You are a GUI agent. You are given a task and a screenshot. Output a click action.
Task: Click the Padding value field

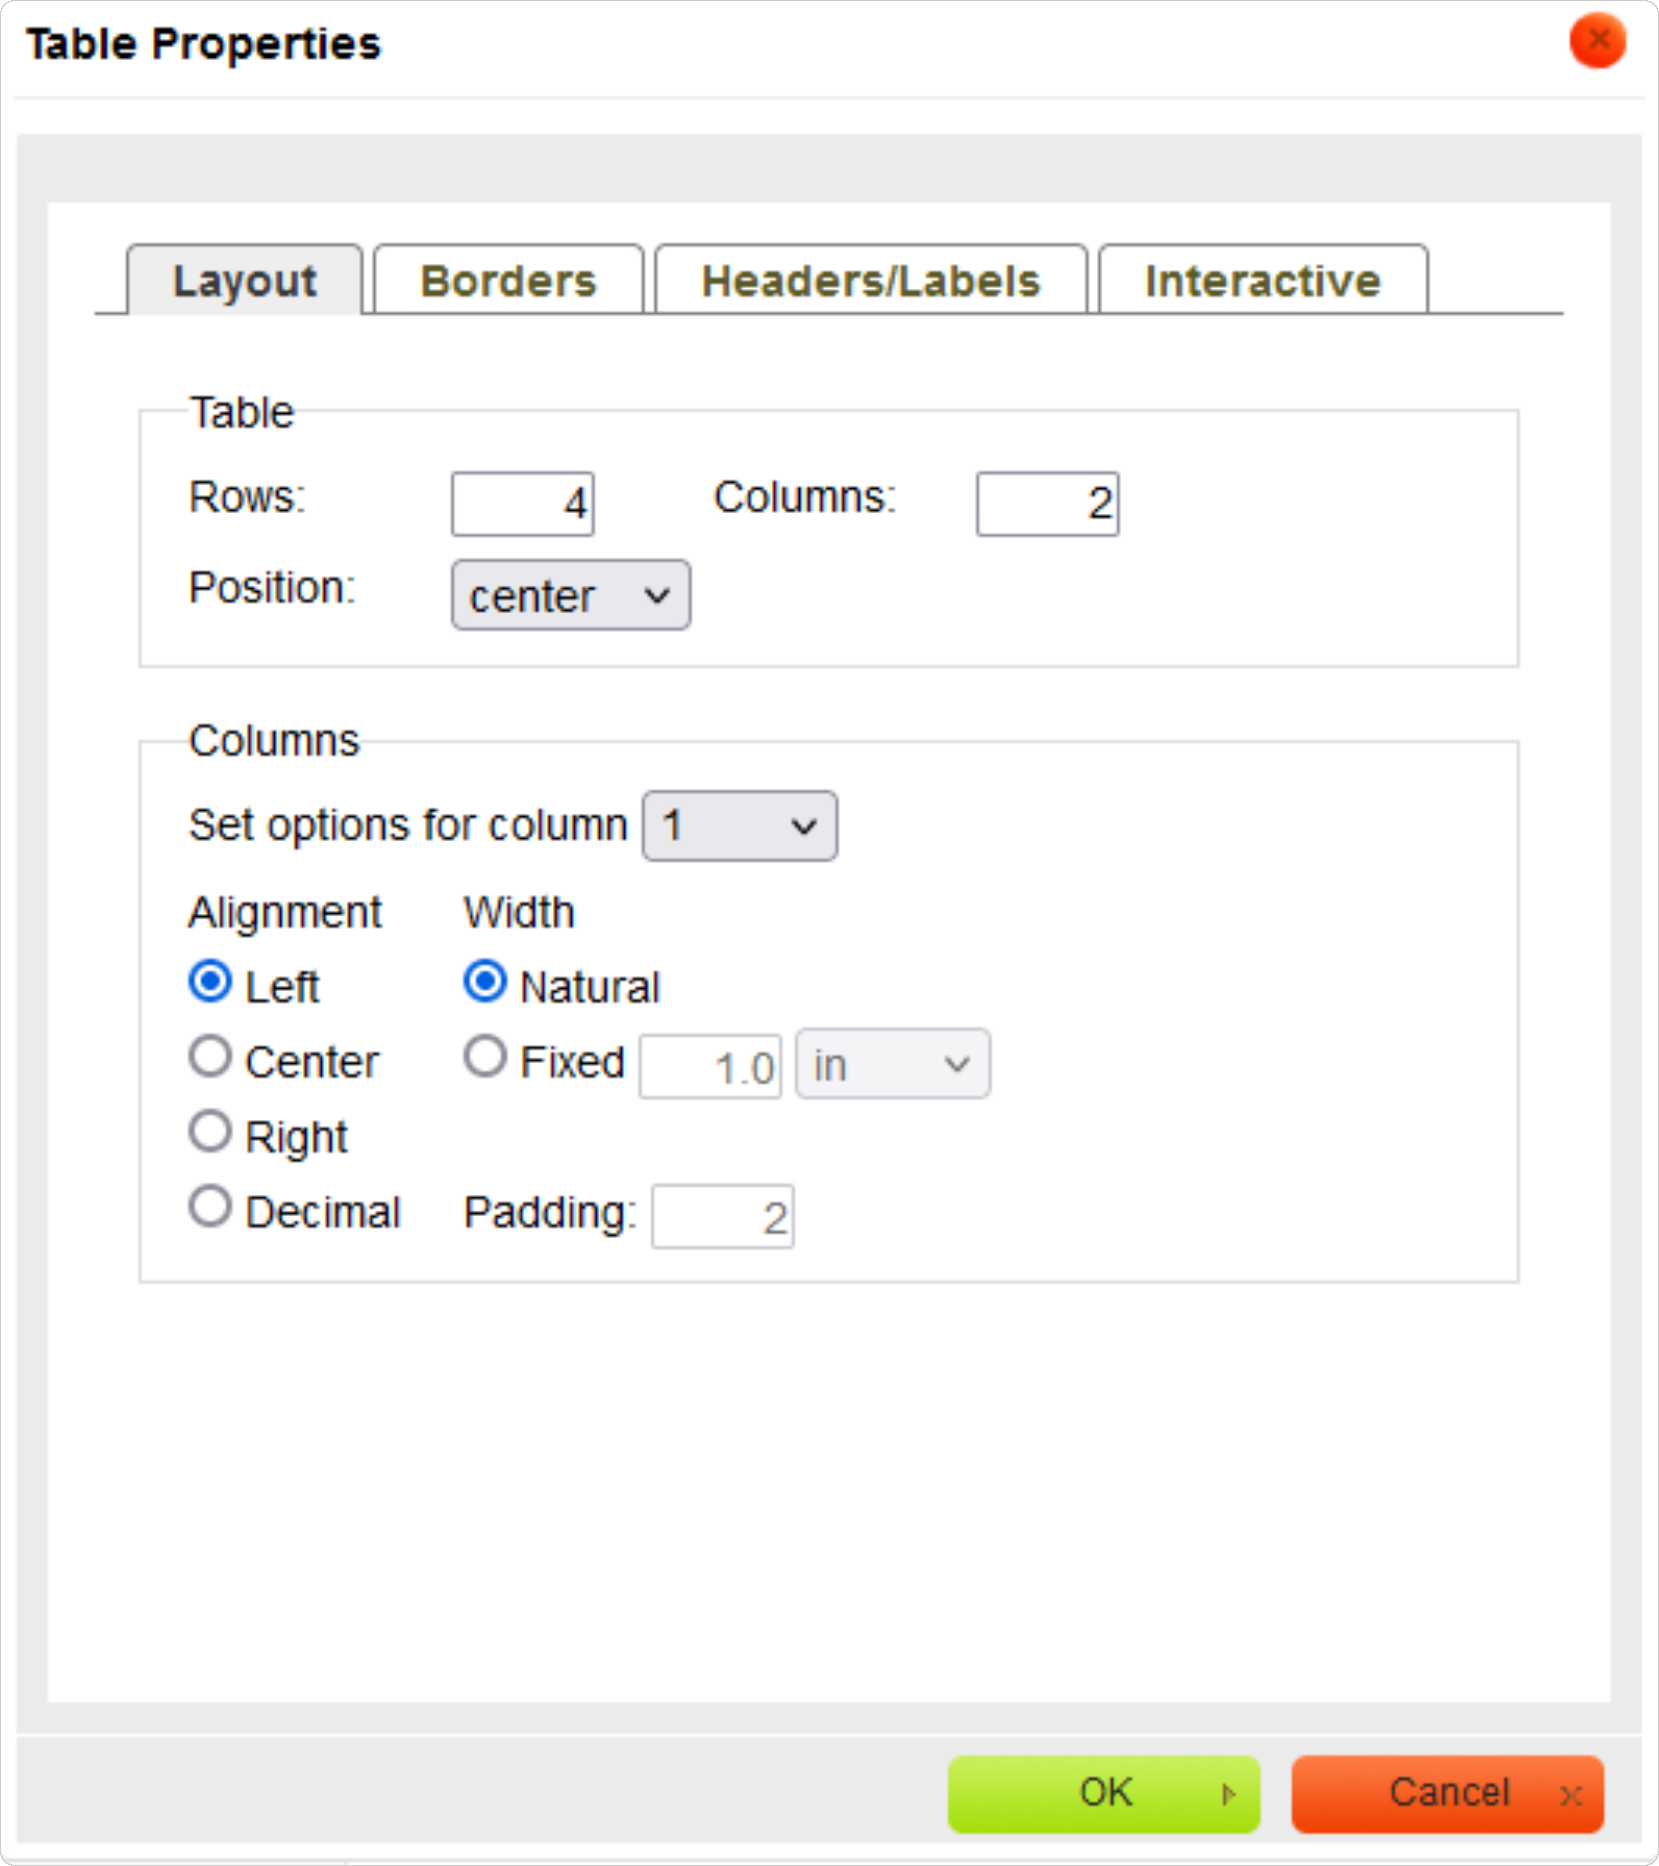coord(723,1217)
